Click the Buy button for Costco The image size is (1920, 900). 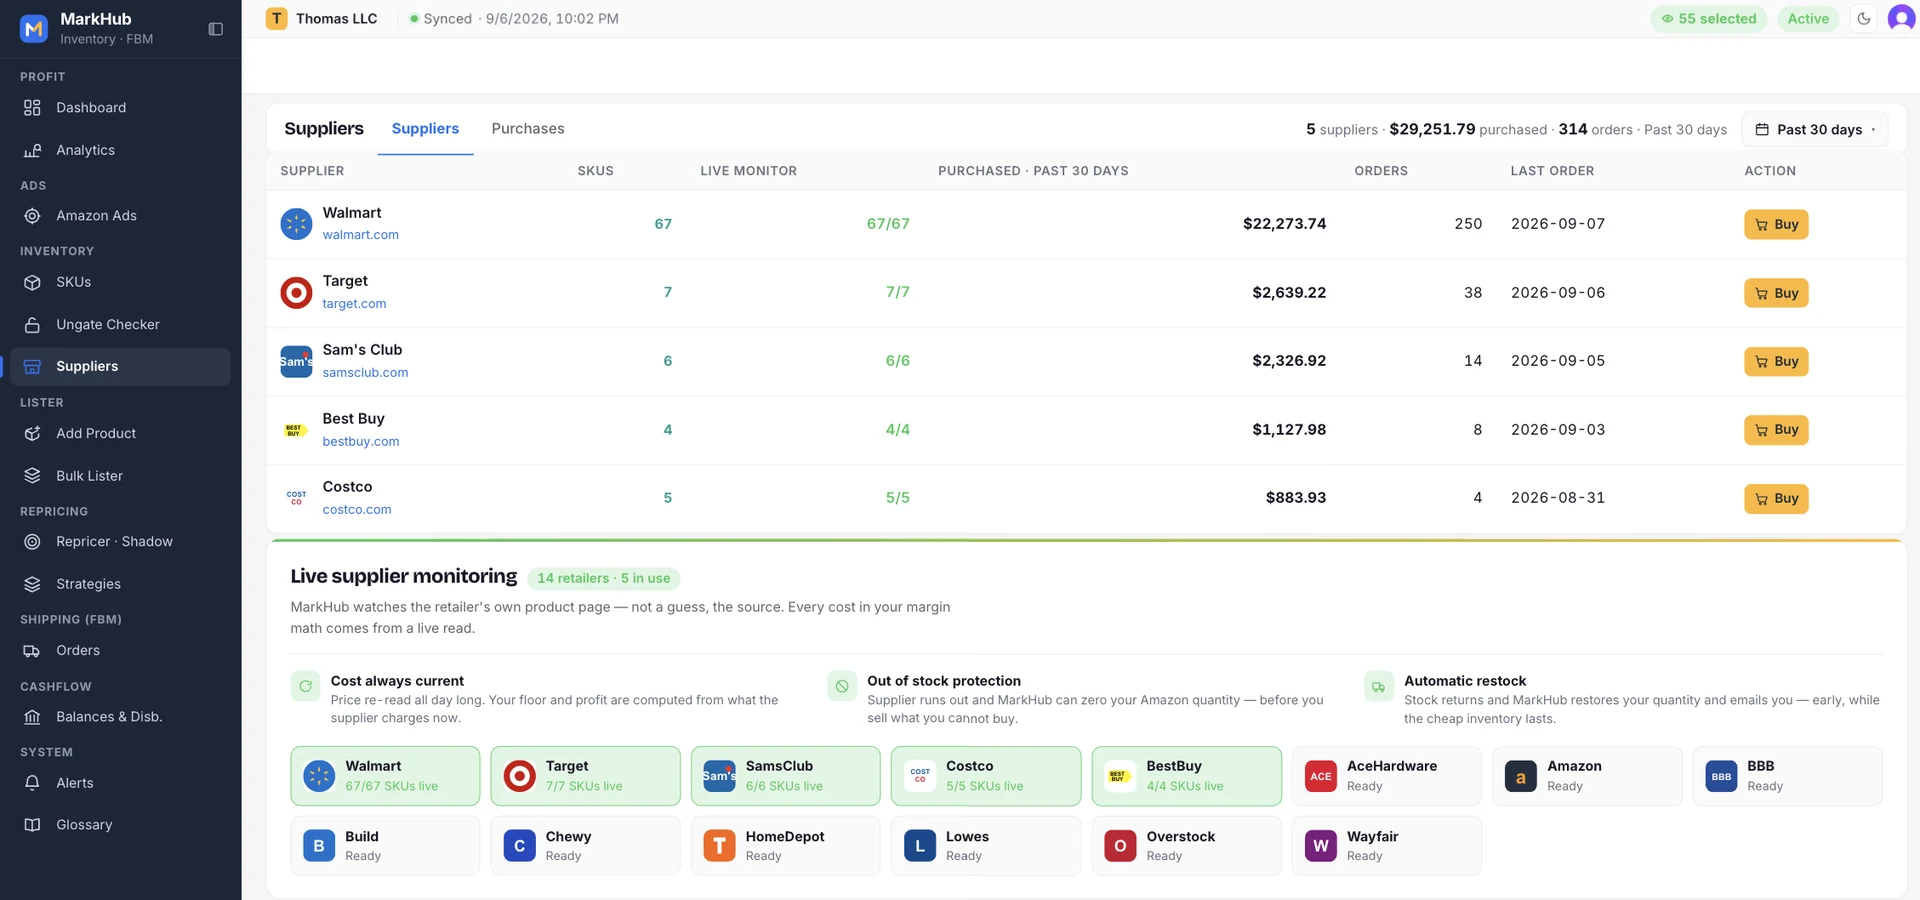tap(1776, 498)
